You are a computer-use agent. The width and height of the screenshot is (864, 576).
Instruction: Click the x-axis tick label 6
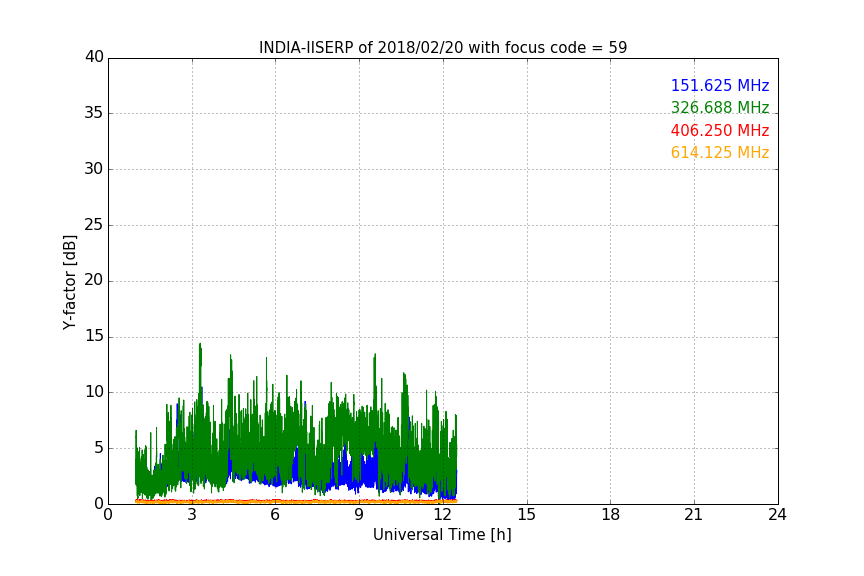[275, 515]
